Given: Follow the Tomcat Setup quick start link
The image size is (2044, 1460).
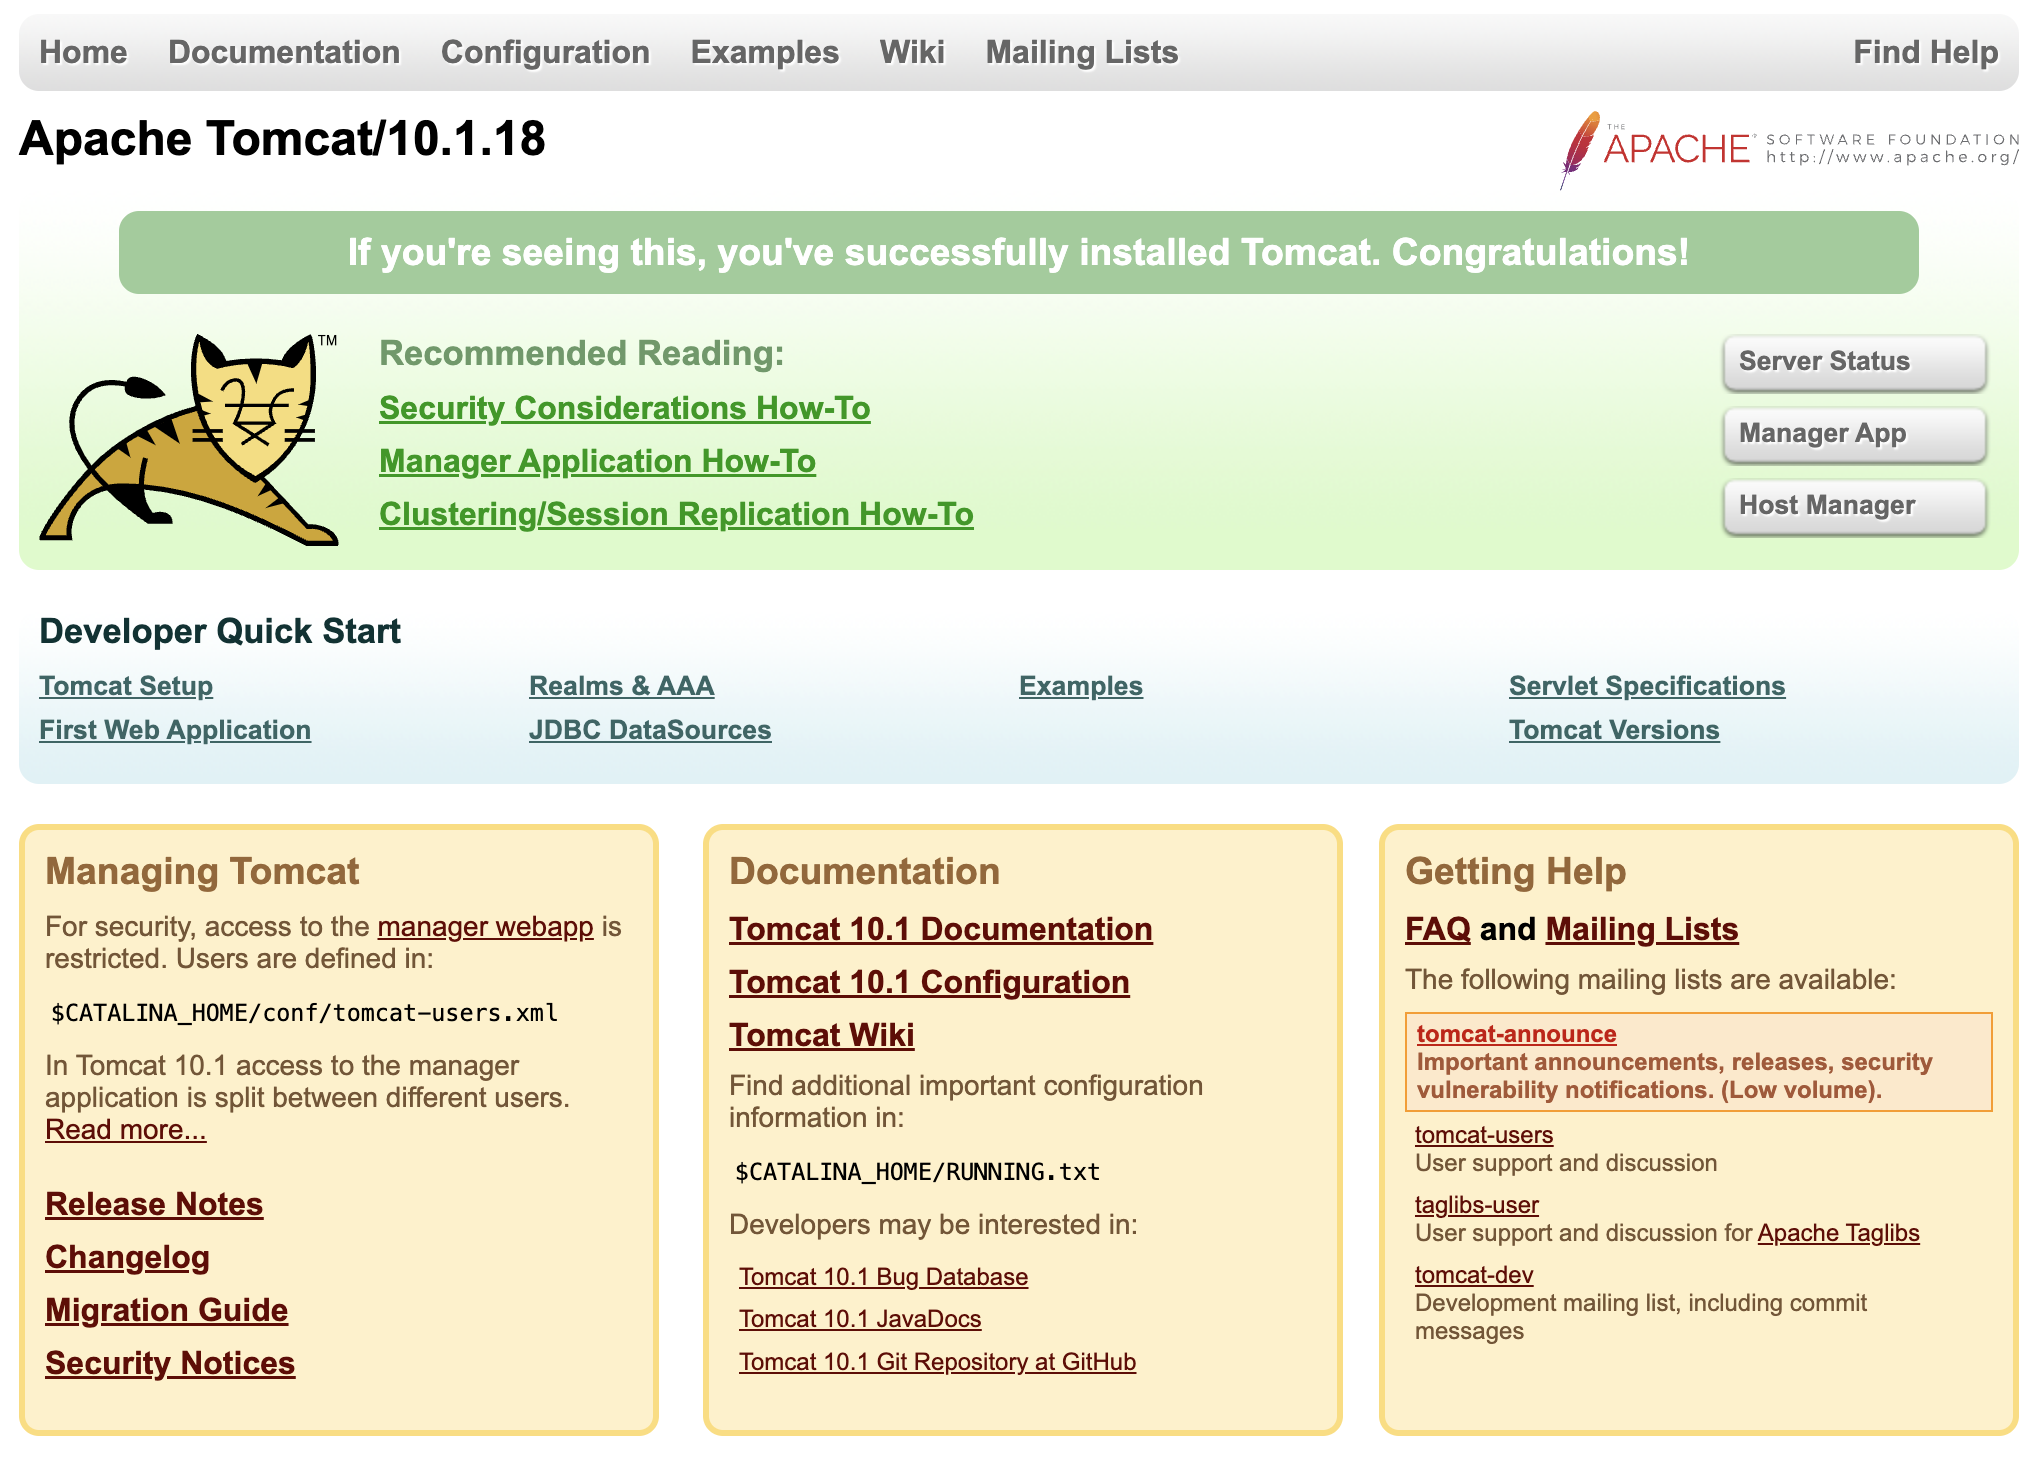Looking at the screenshot, I should pos(126,686).
